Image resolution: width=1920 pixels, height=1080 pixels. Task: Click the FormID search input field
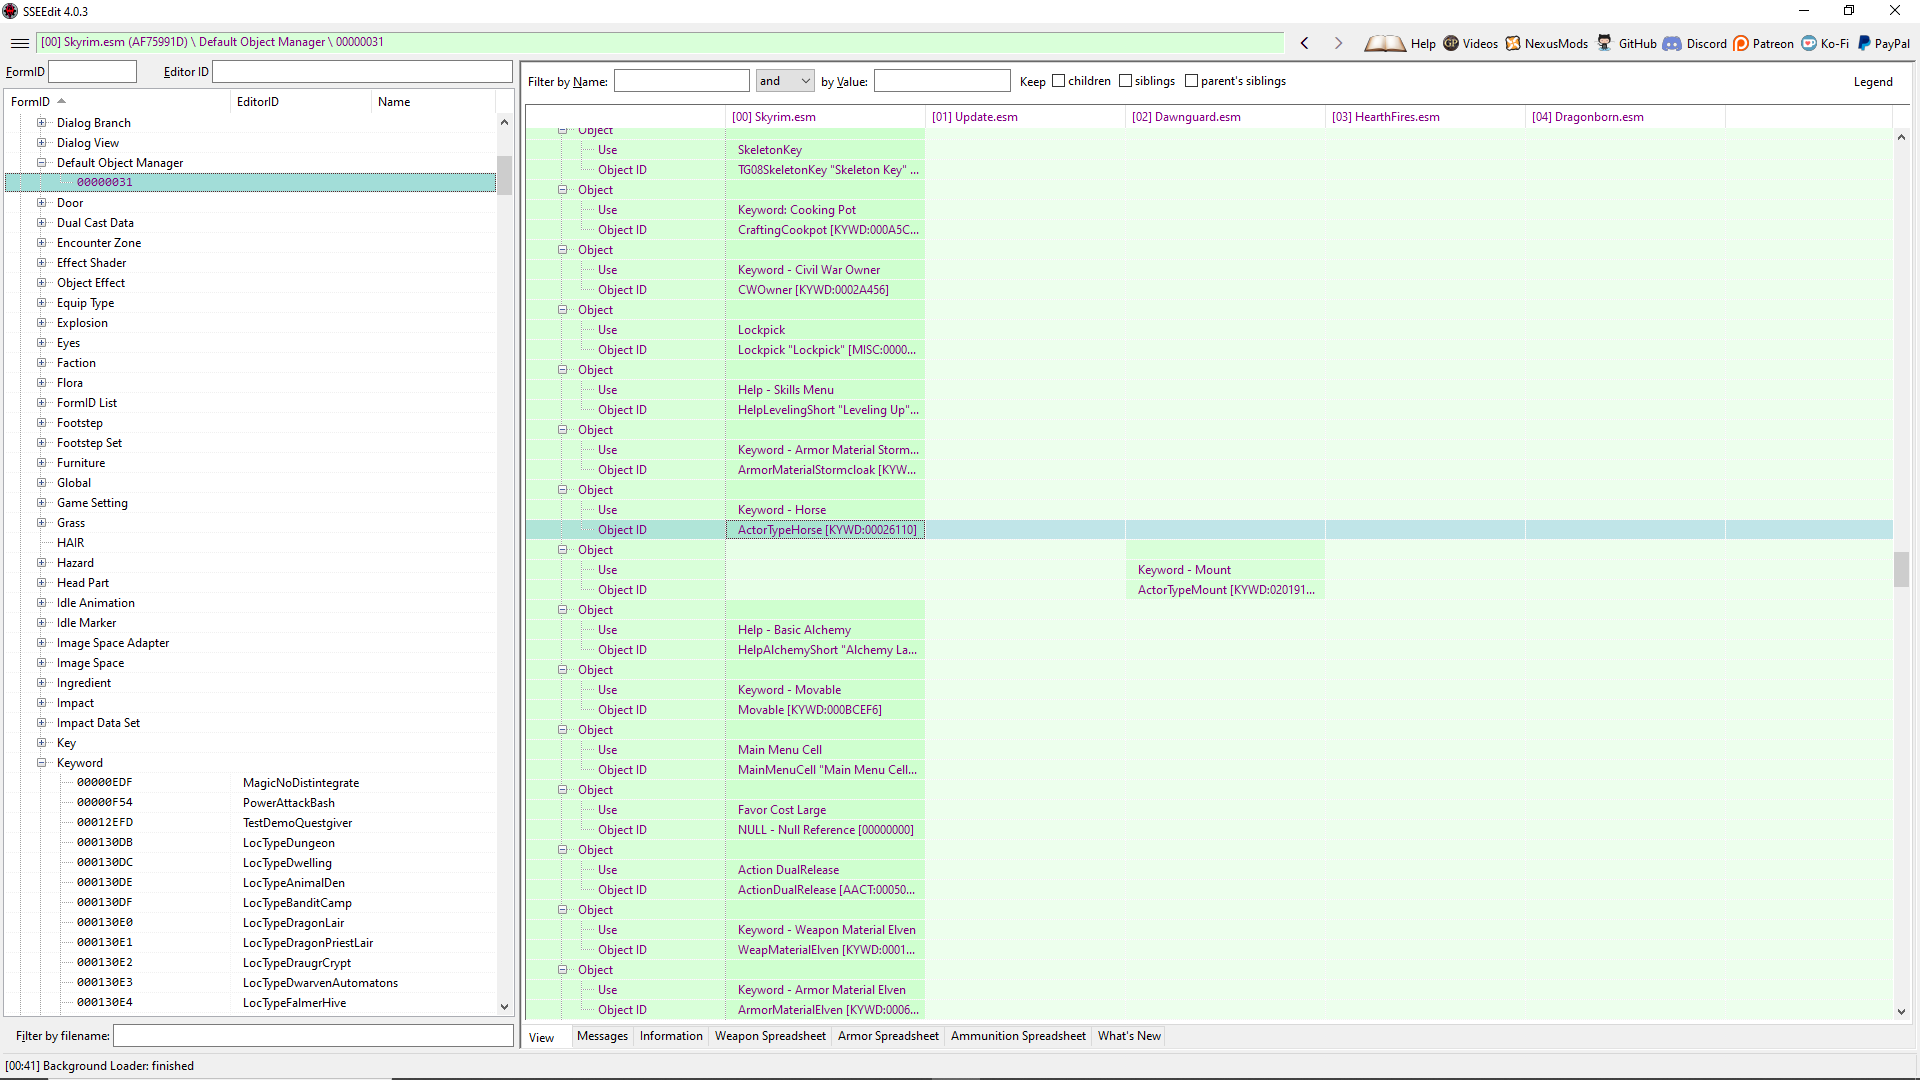[x=92, y=72]
